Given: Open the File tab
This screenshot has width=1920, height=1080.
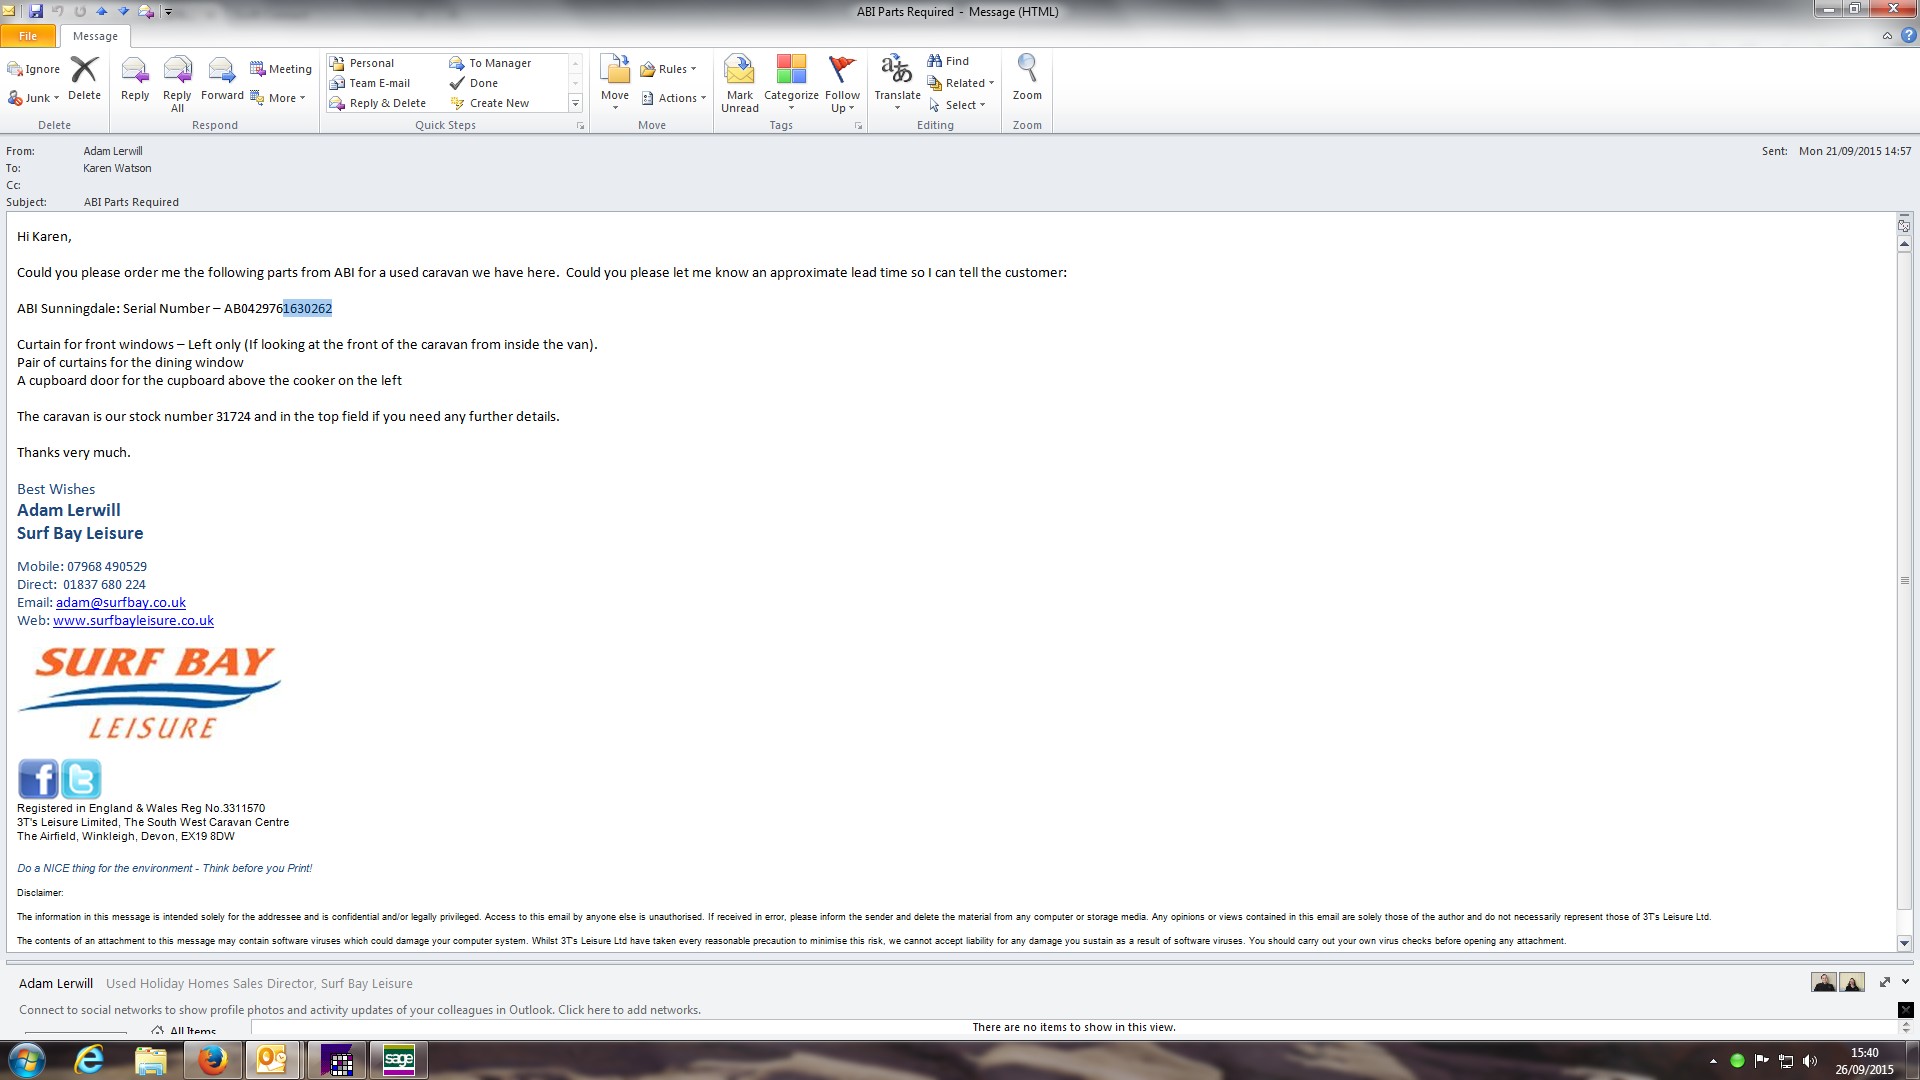Looking at the screenshot, I should pyautogui.click(x=28, y=36).
